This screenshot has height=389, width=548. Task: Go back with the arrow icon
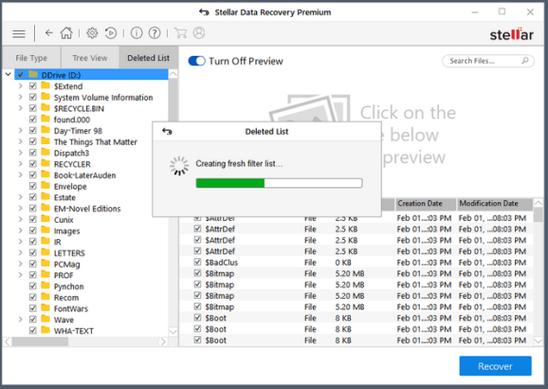(49, 33)
